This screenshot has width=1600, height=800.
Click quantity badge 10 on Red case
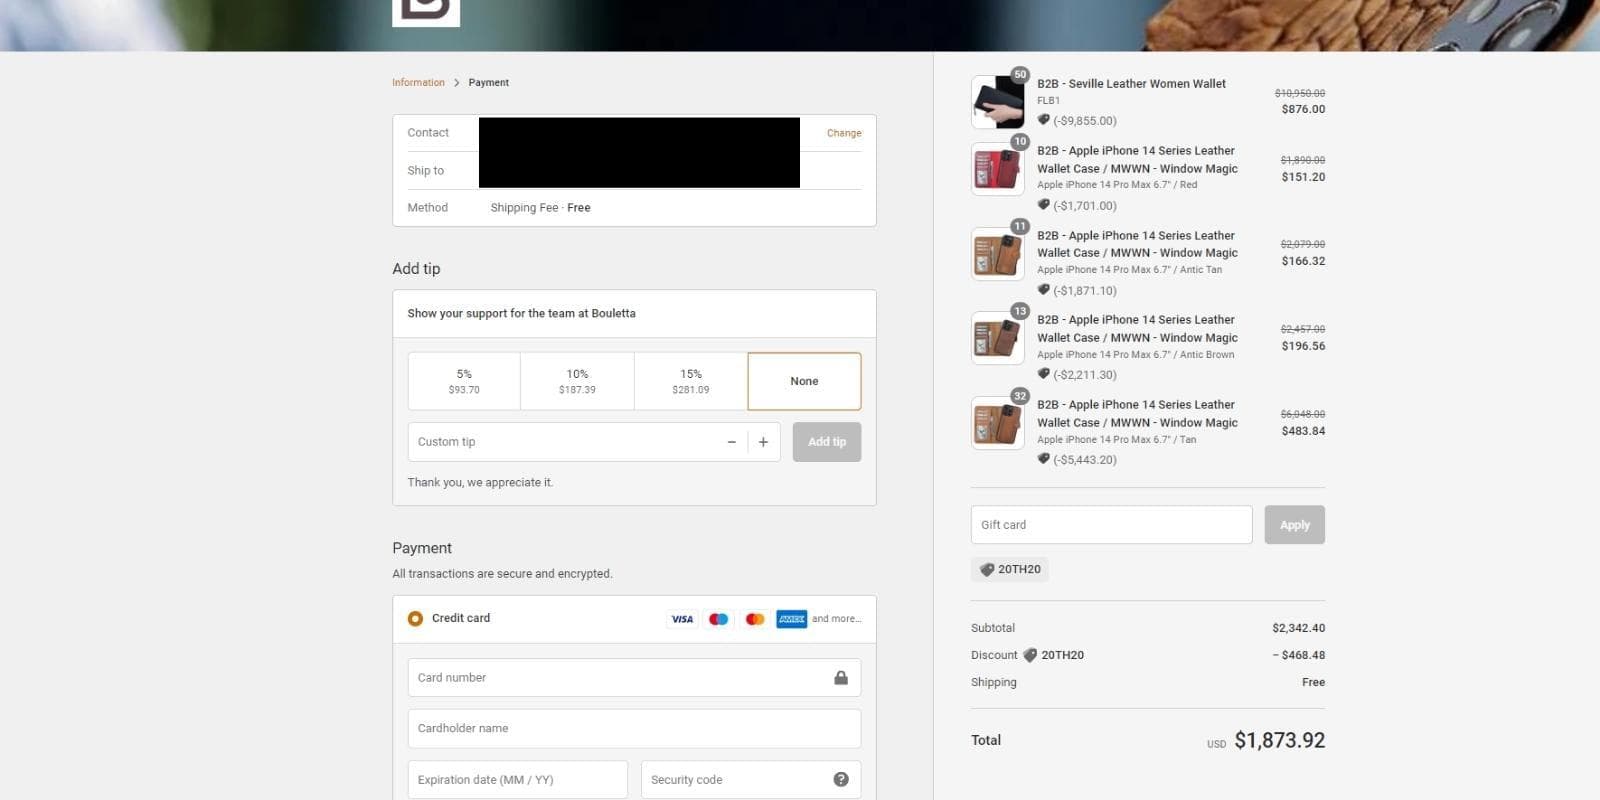pyautogui.click(x=1020, y=142)
